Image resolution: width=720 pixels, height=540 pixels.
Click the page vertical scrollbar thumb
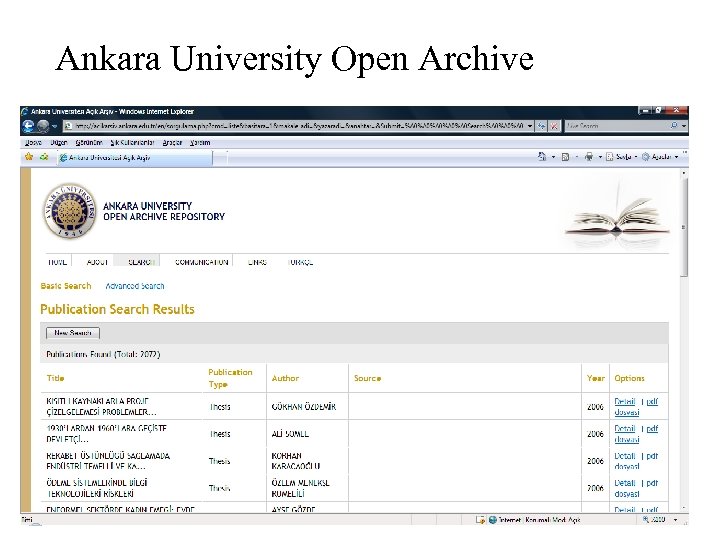[x=684, y=227]
